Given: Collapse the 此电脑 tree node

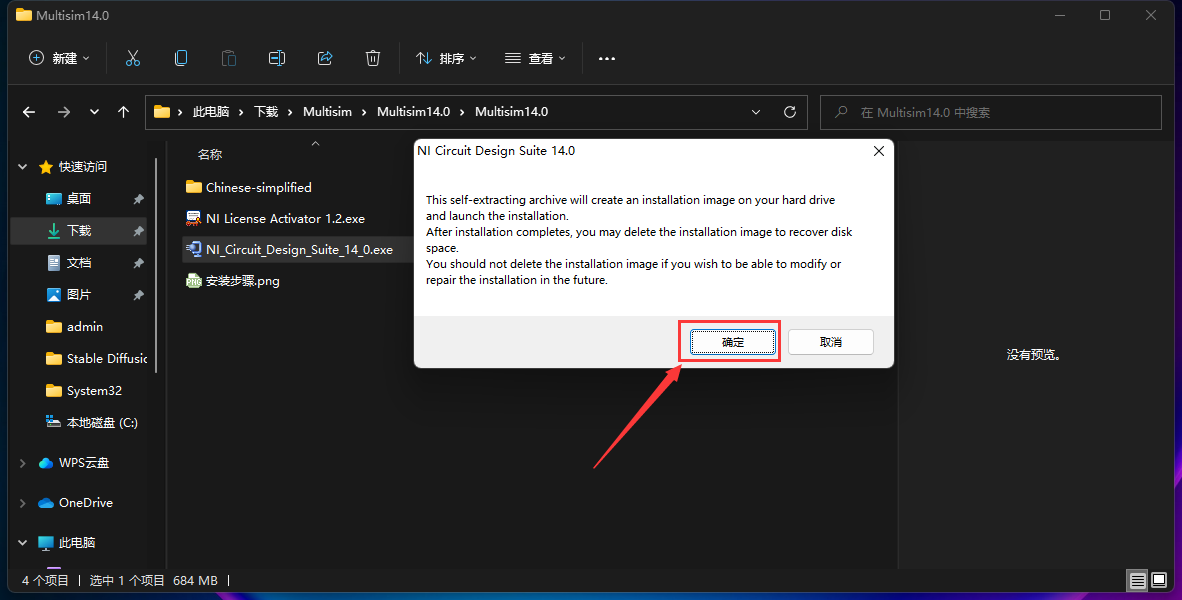Looking at the screenshot, I should [x=23, y=543].
